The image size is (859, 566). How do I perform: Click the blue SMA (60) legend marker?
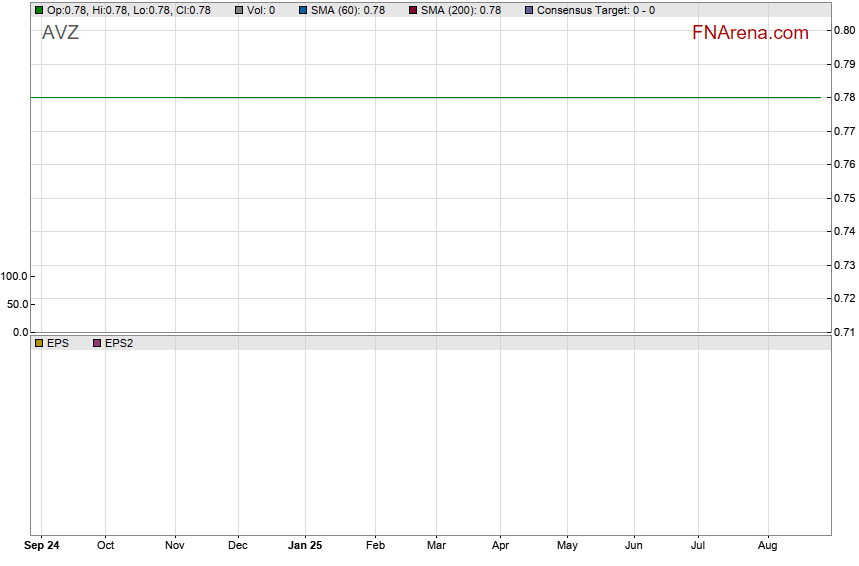[303, 10]
